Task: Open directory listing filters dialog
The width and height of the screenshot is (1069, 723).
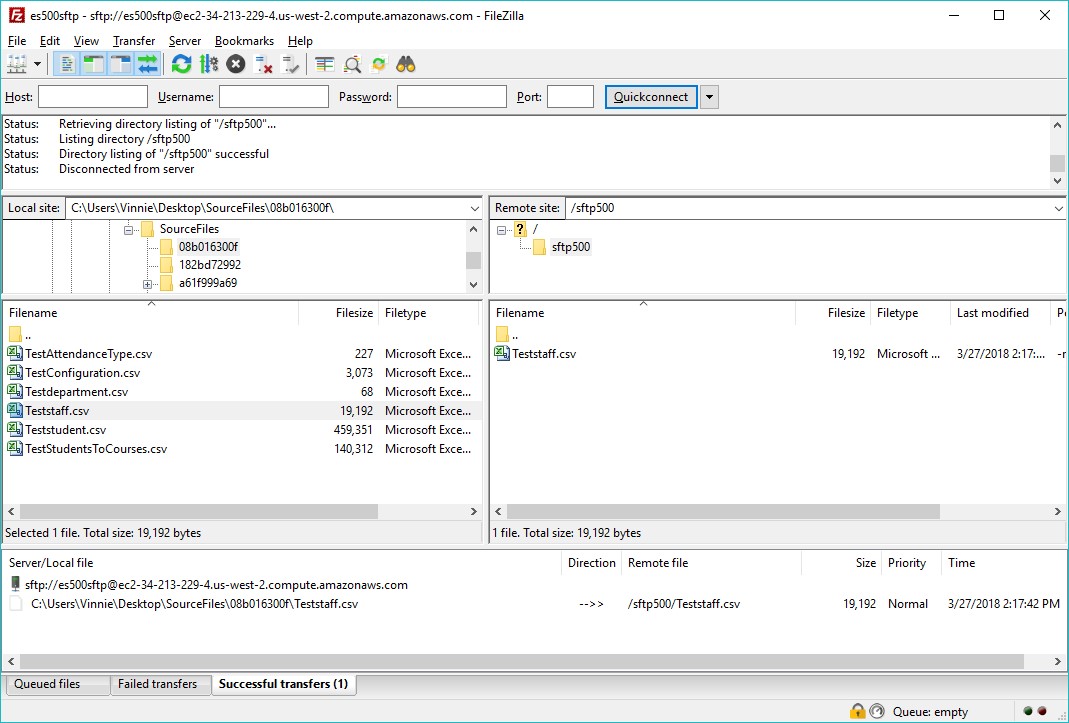Action: coord(325,65)
